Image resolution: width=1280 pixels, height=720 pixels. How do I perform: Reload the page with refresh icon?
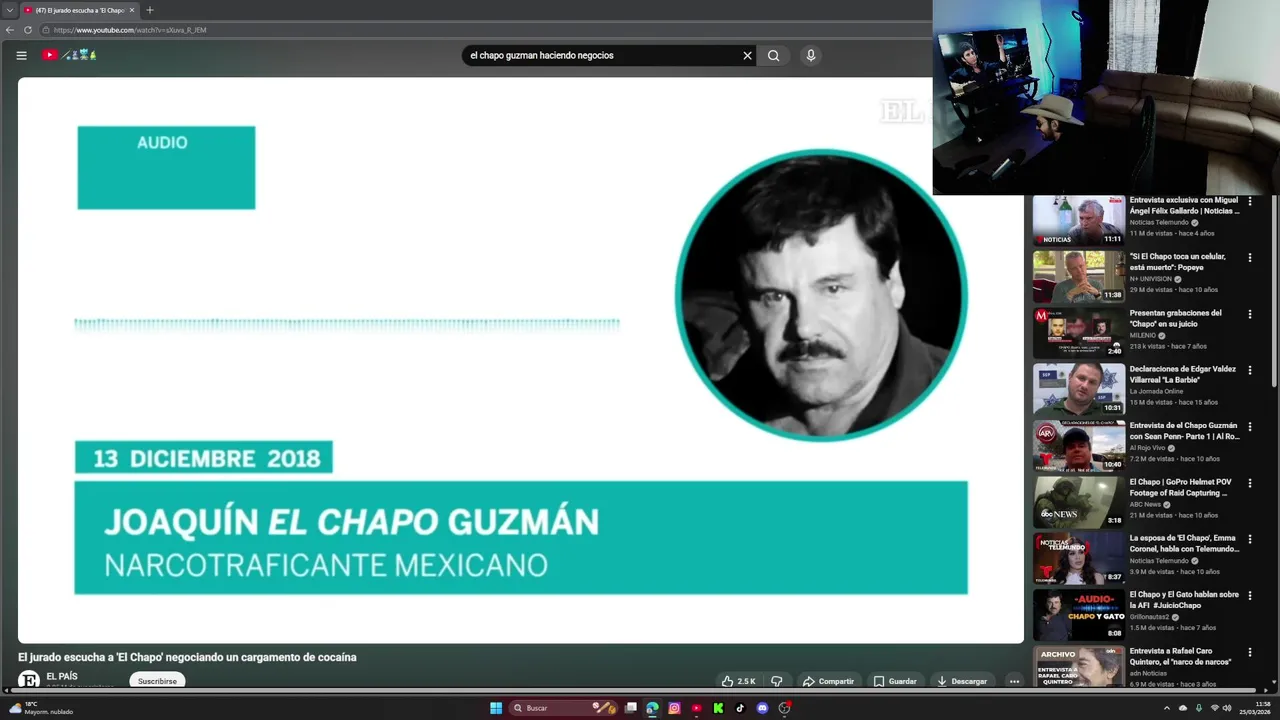(28, 30)
